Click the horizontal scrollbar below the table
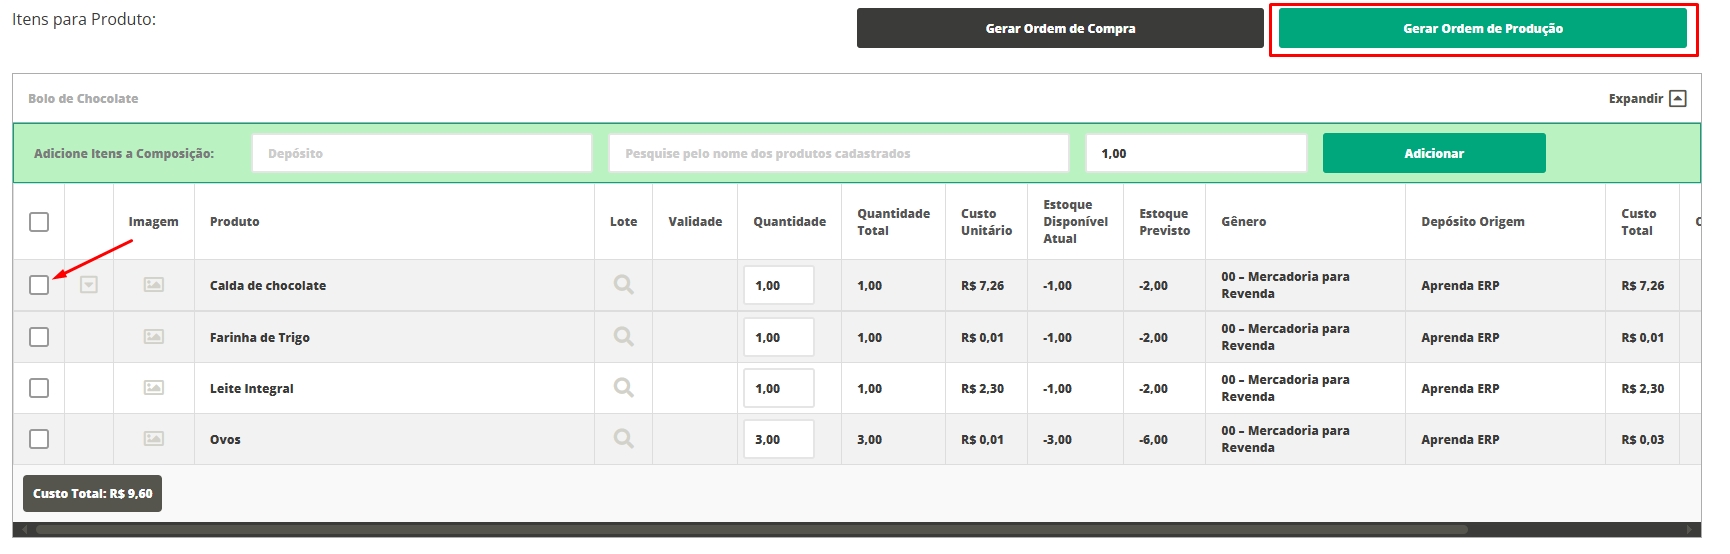This screenshot has width=1730, height=554. (x=750, y=529)
